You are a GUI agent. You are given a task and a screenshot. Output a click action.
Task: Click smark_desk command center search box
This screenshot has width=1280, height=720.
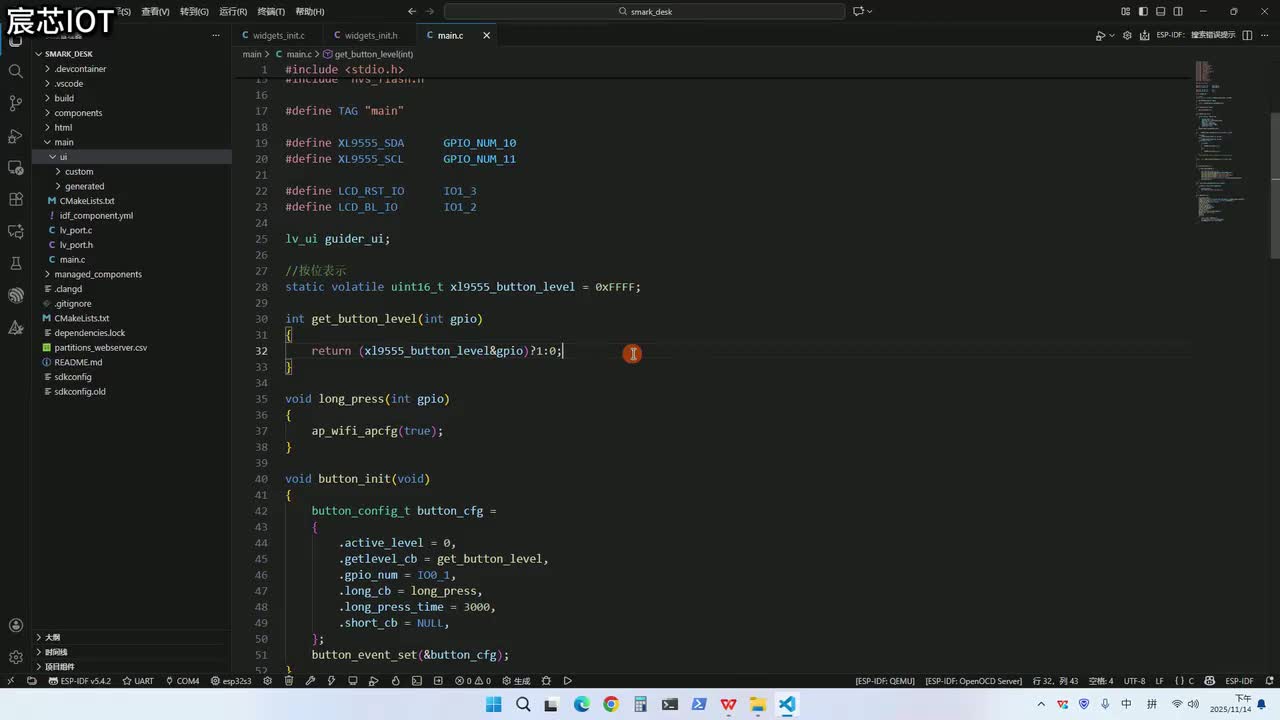click(x=644, y=11)
